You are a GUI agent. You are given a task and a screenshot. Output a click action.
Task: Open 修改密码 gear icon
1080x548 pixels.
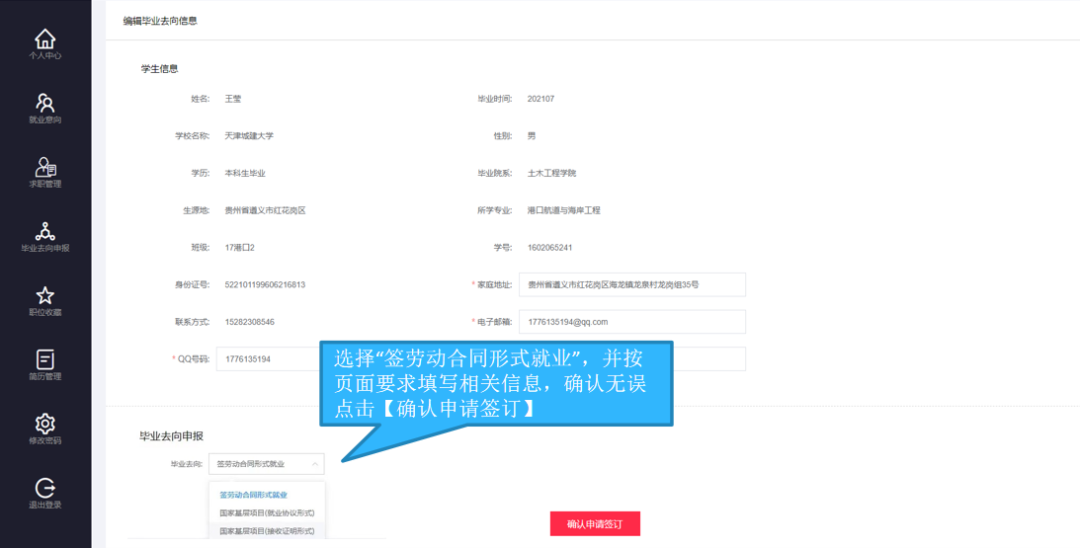click(45, 424)
